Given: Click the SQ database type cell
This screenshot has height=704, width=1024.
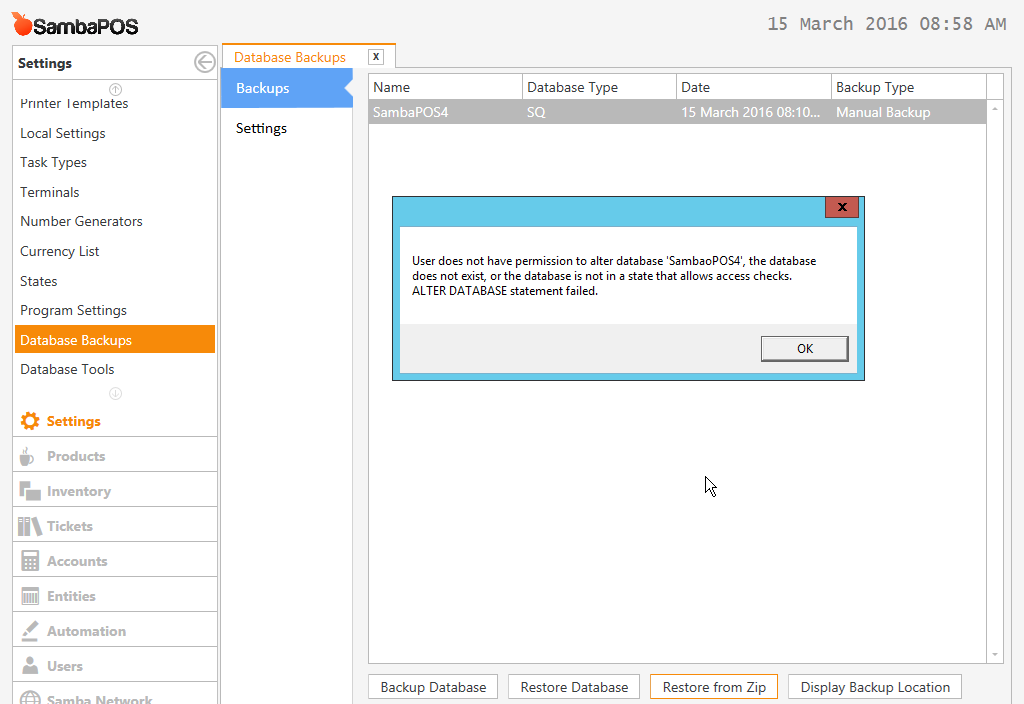Looking at the screenshot, I should 536,112.
